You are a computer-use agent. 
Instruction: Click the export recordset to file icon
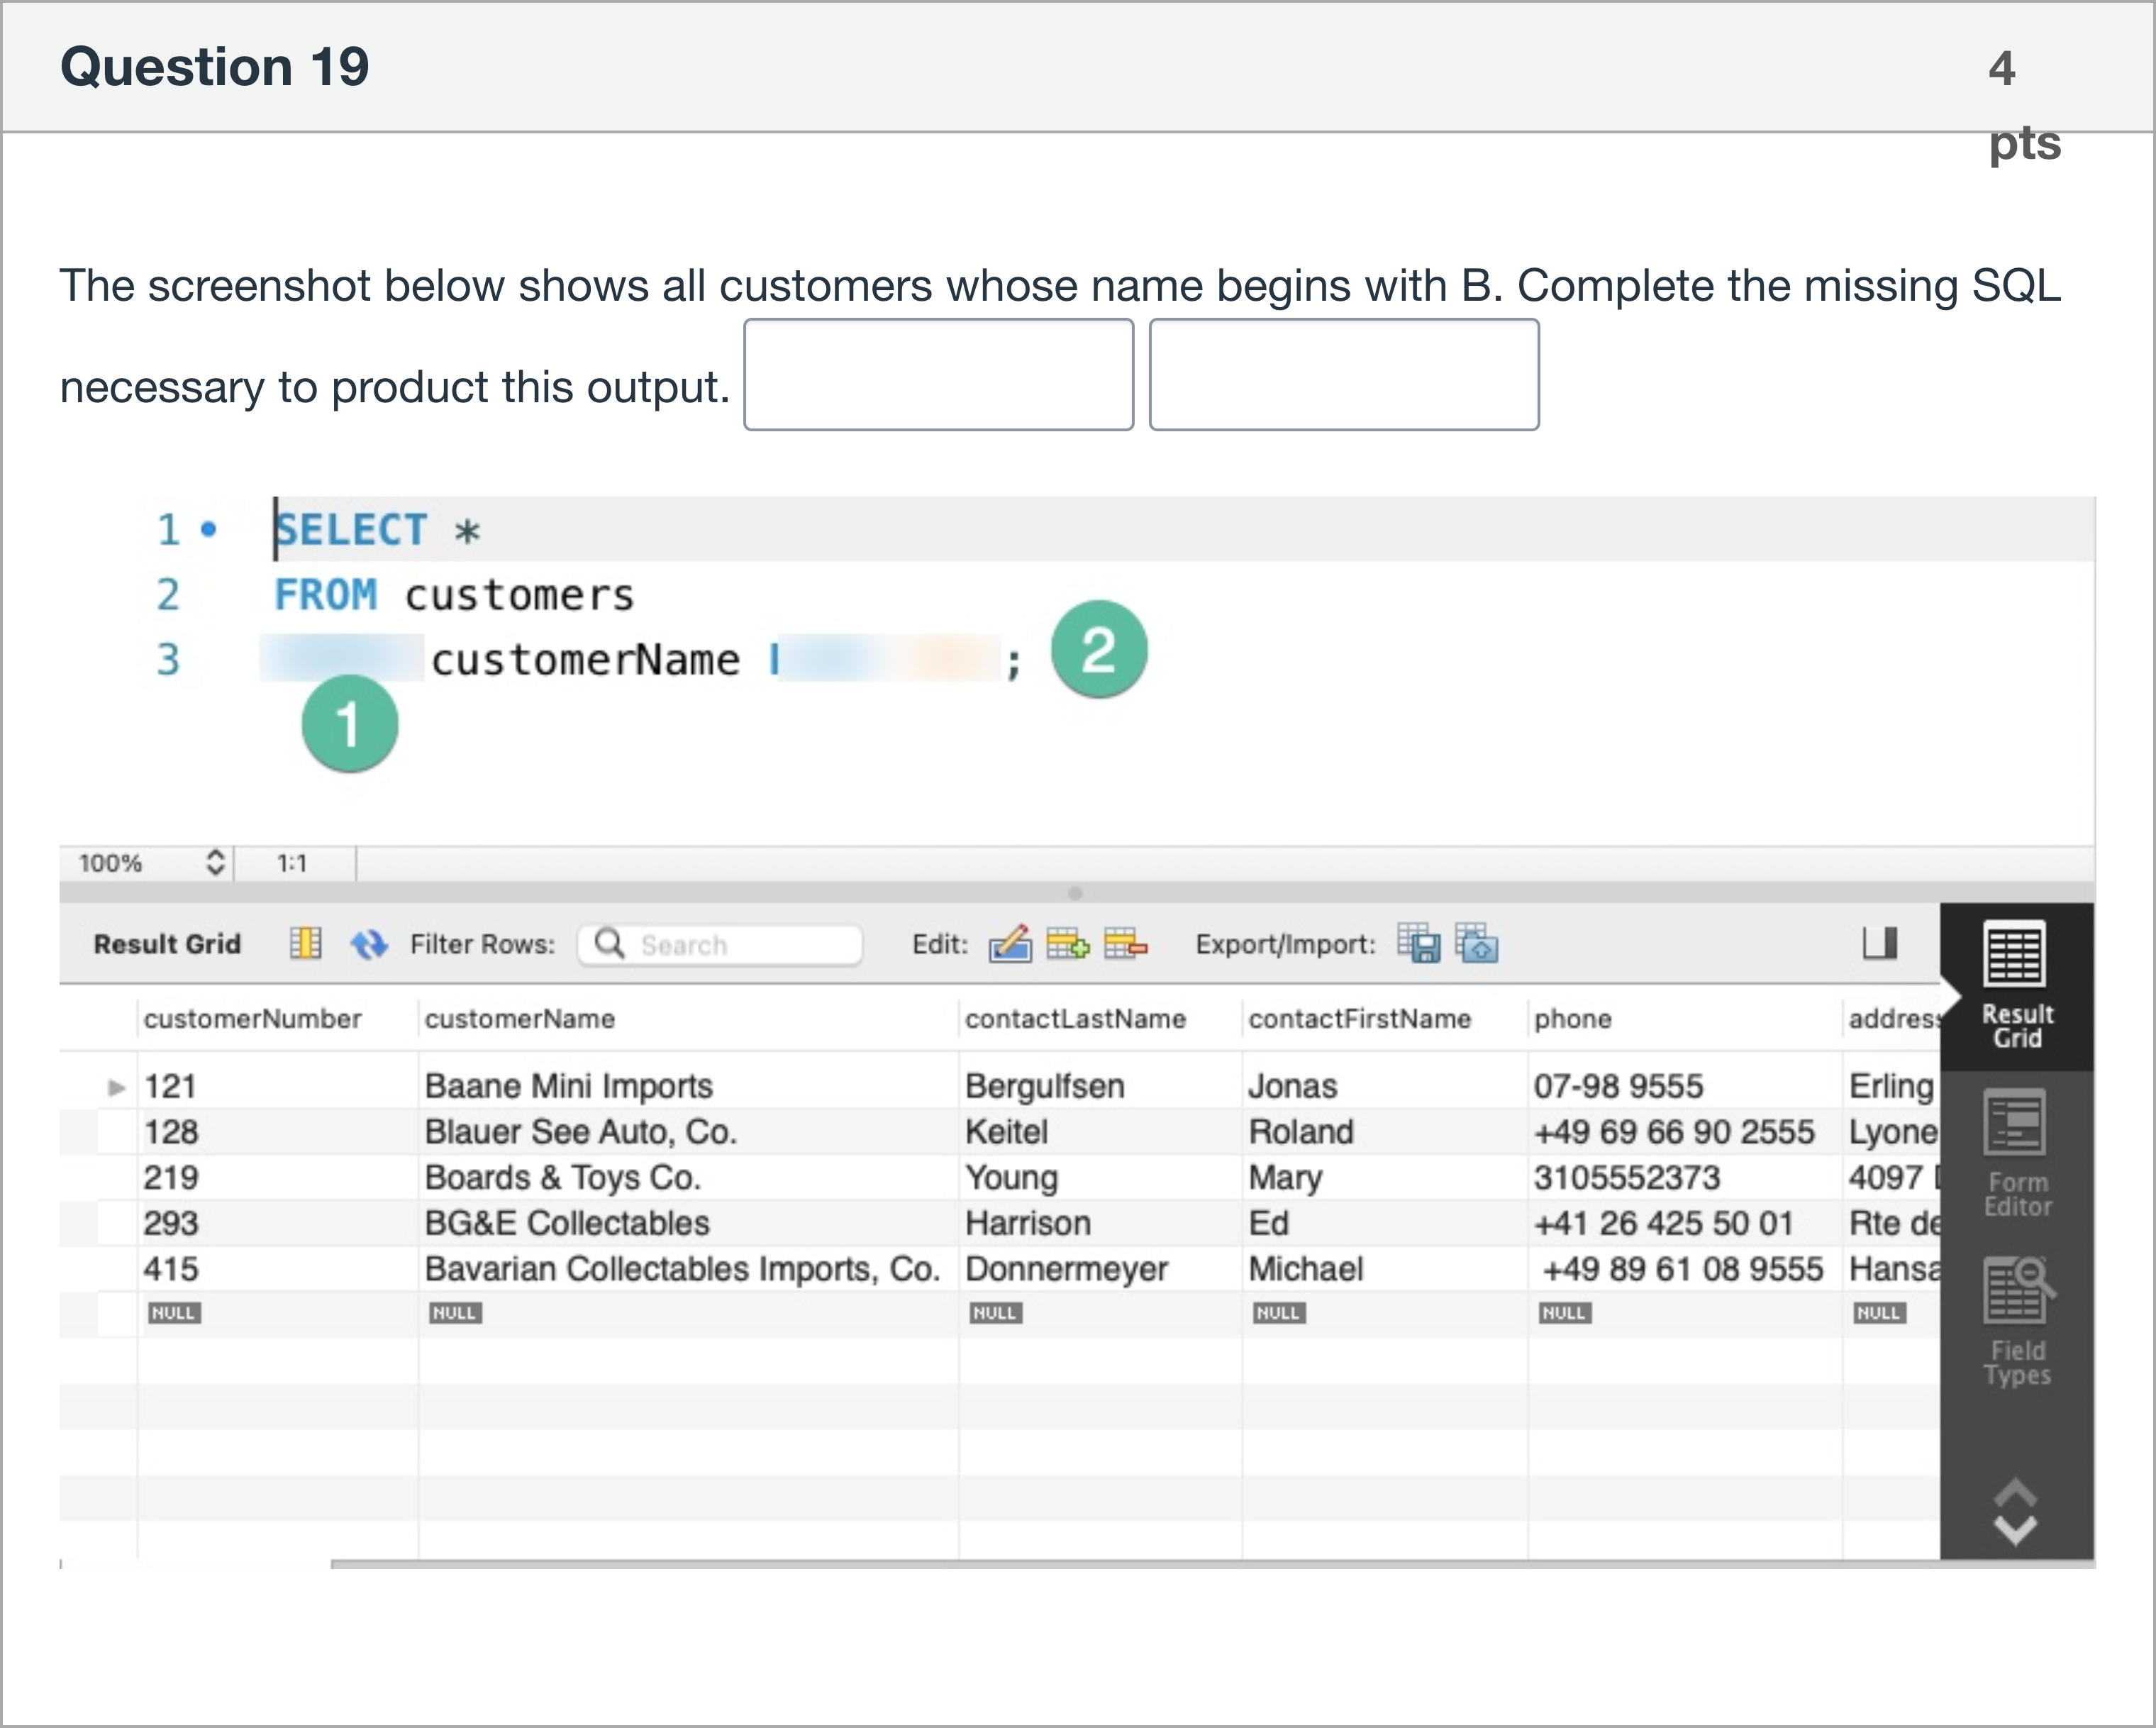click(1418, 943)
